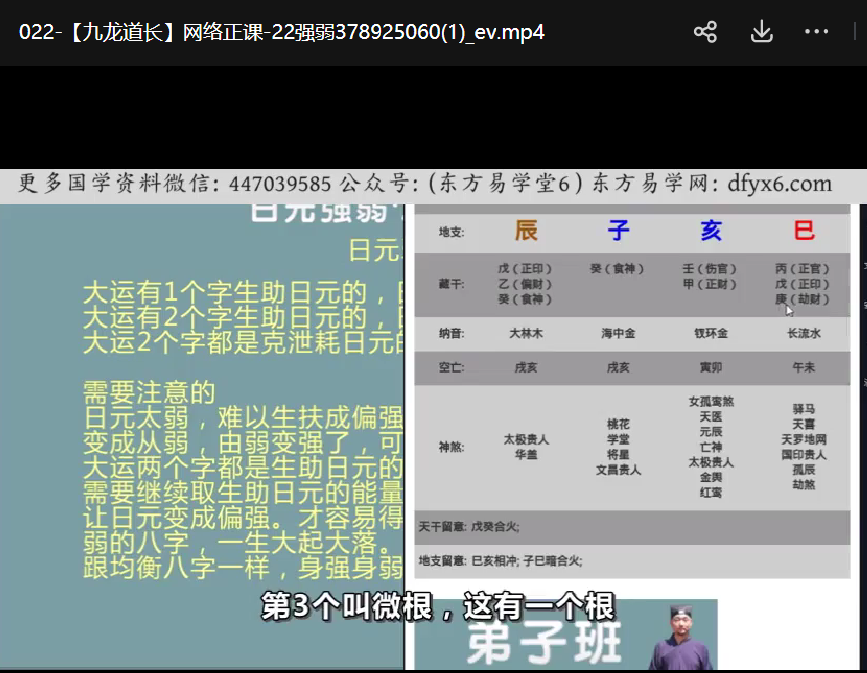Click the 藏干 row label
This screenshot has width=867, height=673.
click(x=450, y=284)
